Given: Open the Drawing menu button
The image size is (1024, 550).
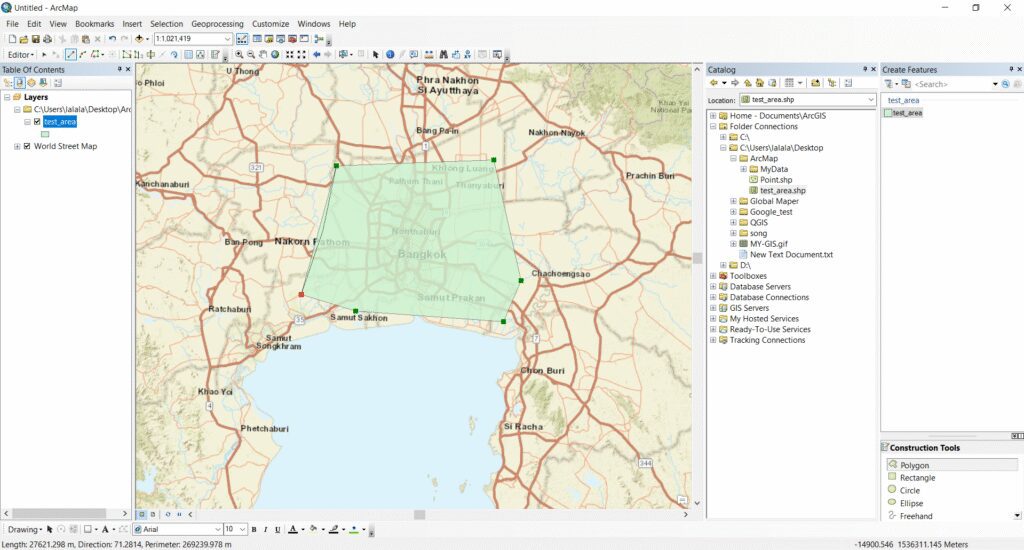Looking at the screenshot, I should (25, 530).
